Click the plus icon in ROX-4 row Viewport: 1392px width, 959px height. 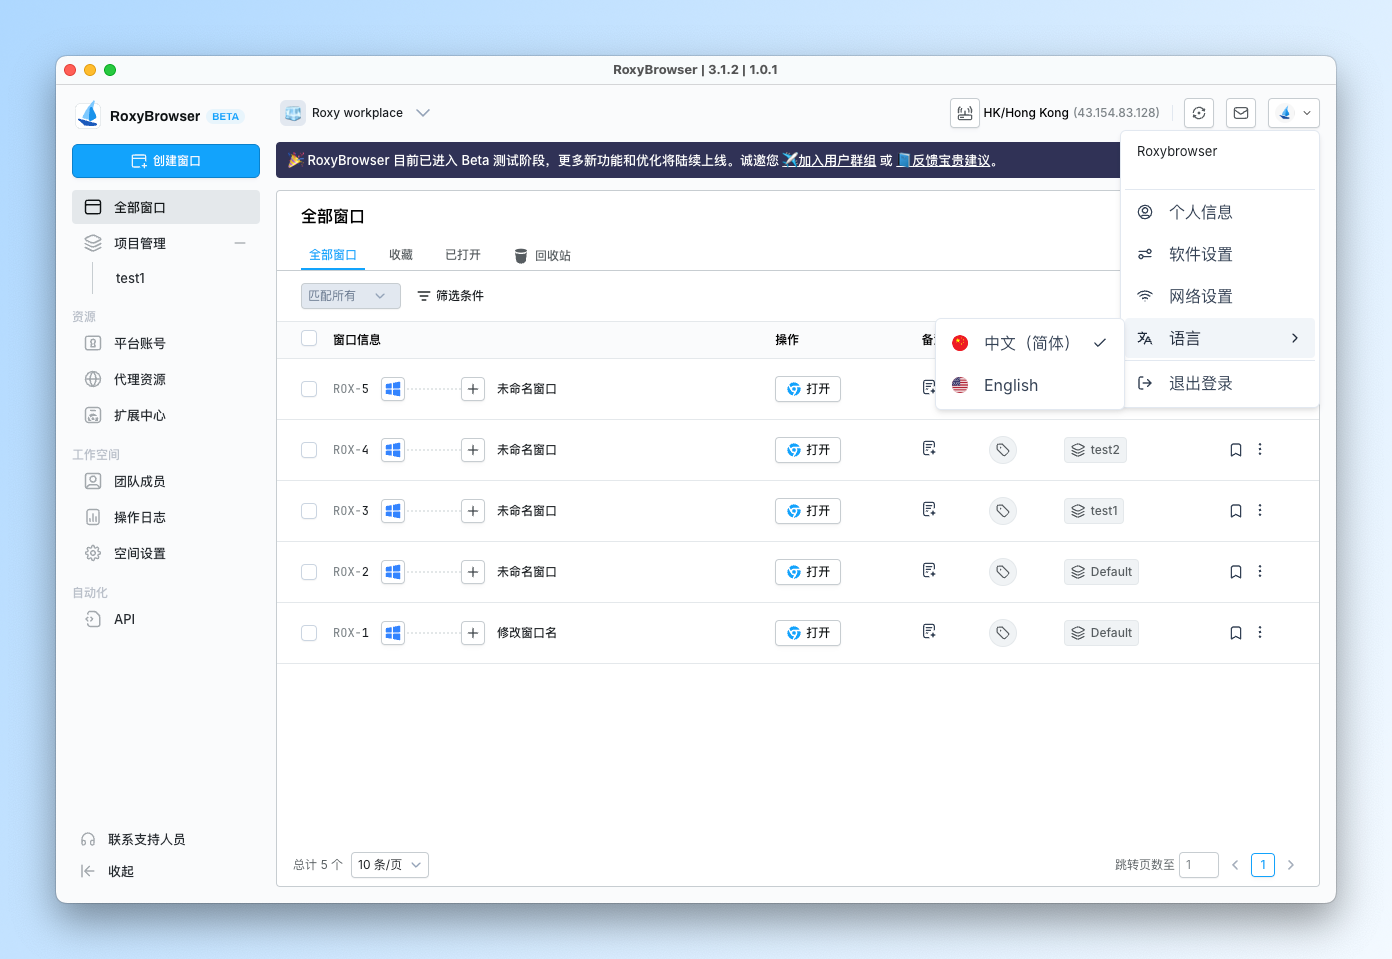point(473,450)
